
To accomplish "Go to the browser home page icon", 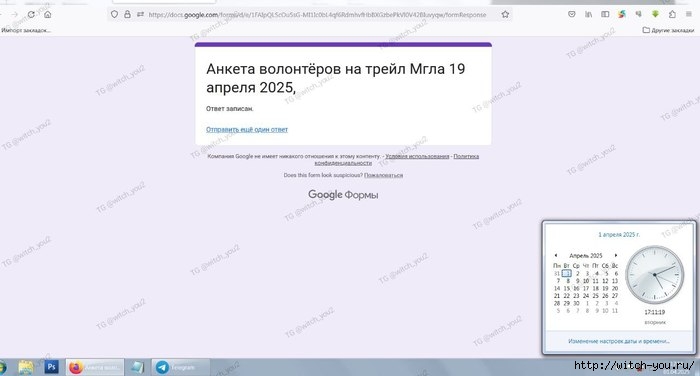I will point(47,14).
